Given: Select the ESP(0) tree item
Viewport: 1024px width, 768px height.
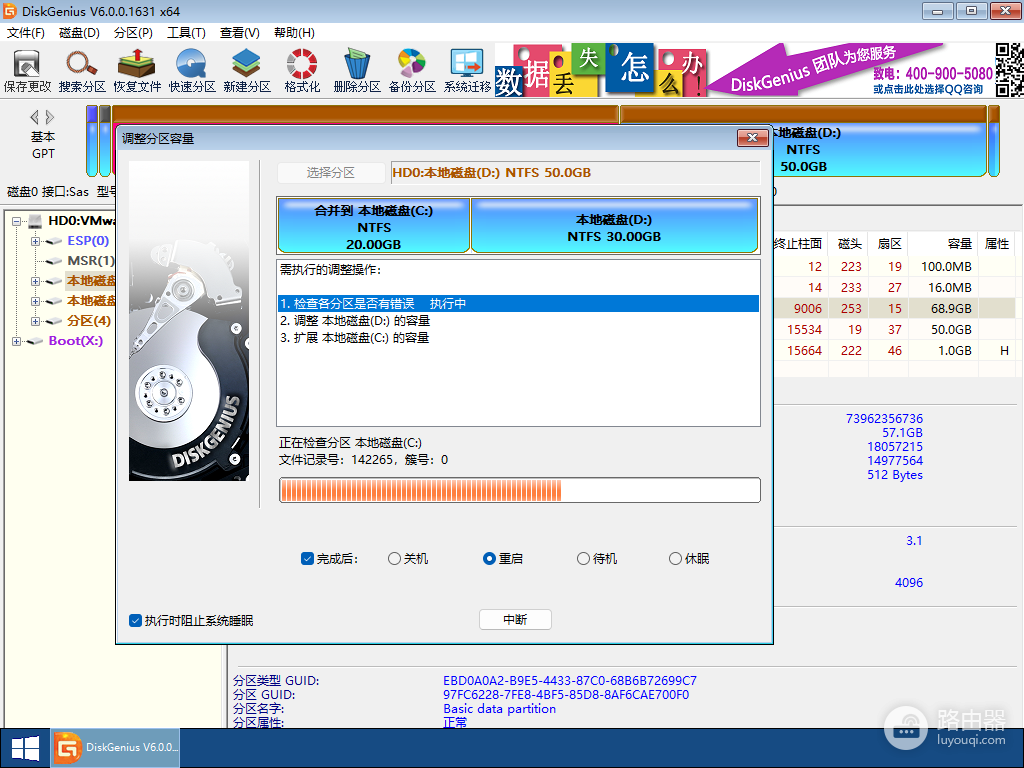Looking at the screenshot, I should pos(88,240).
